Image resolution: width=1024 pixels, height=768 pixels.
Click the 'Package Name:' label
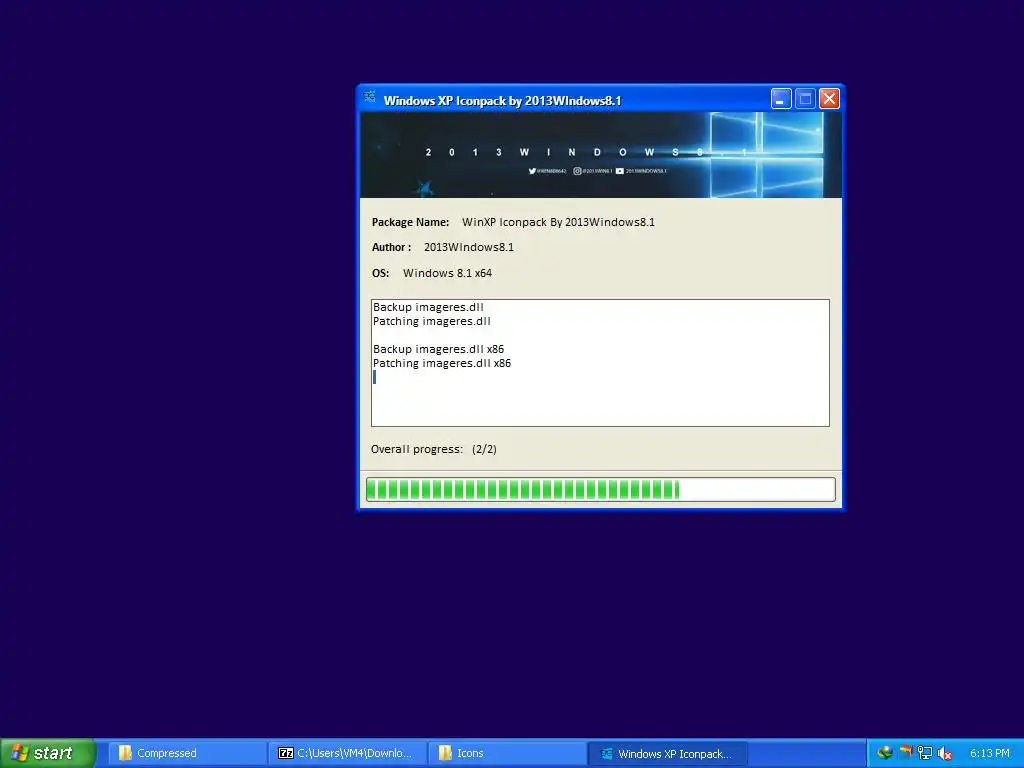[410, 222]
